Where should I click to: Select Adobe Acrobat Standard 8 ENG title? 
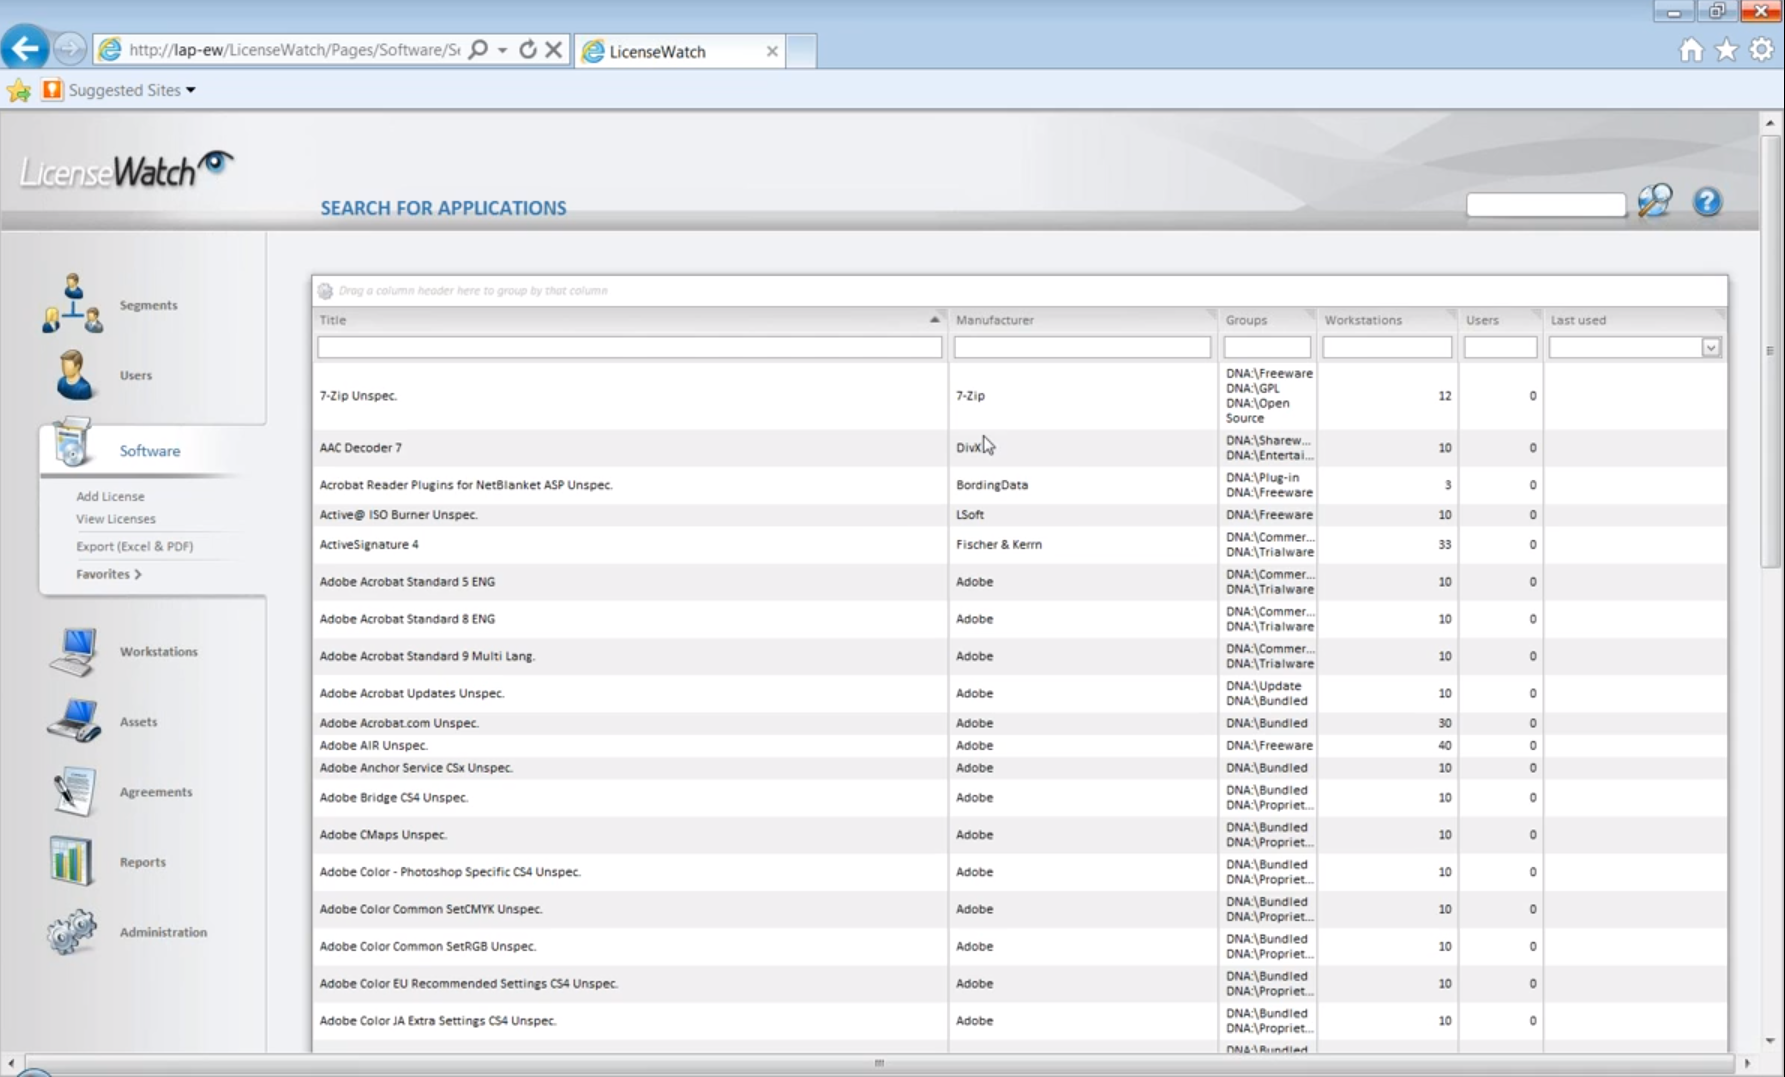(x=407, y=619)
